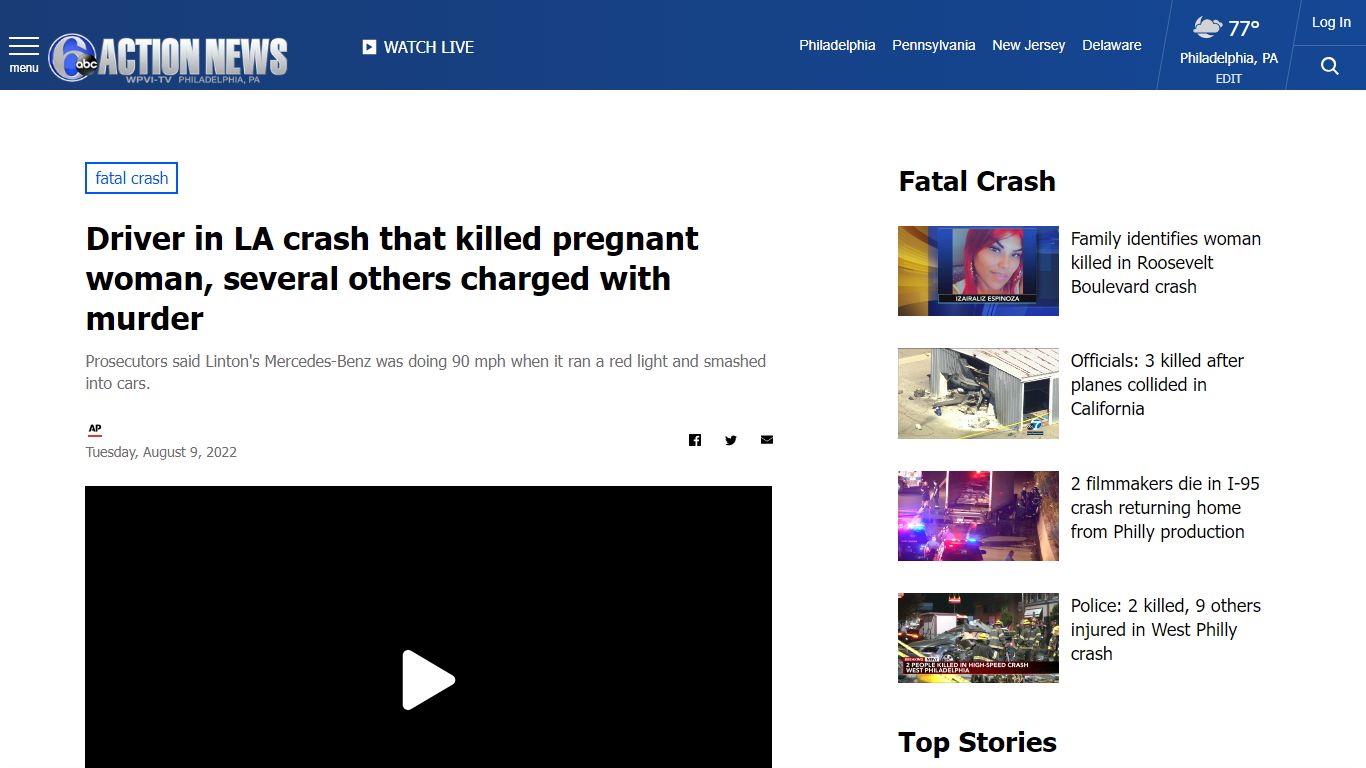The width and height of the screenshot is (1366, 768).
Task: Click the Prosecutors said summary text
Action: 426,372
